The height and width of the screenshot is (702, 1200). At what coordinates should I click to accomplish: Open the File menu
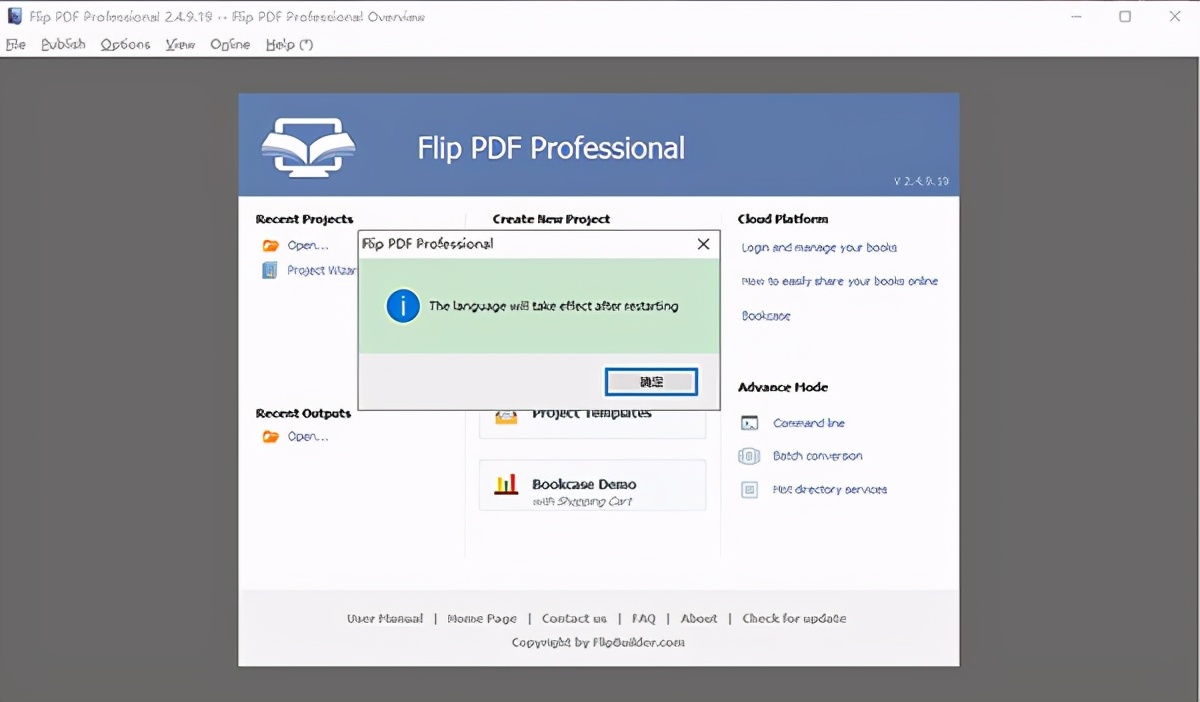click(x=16, y=44)
